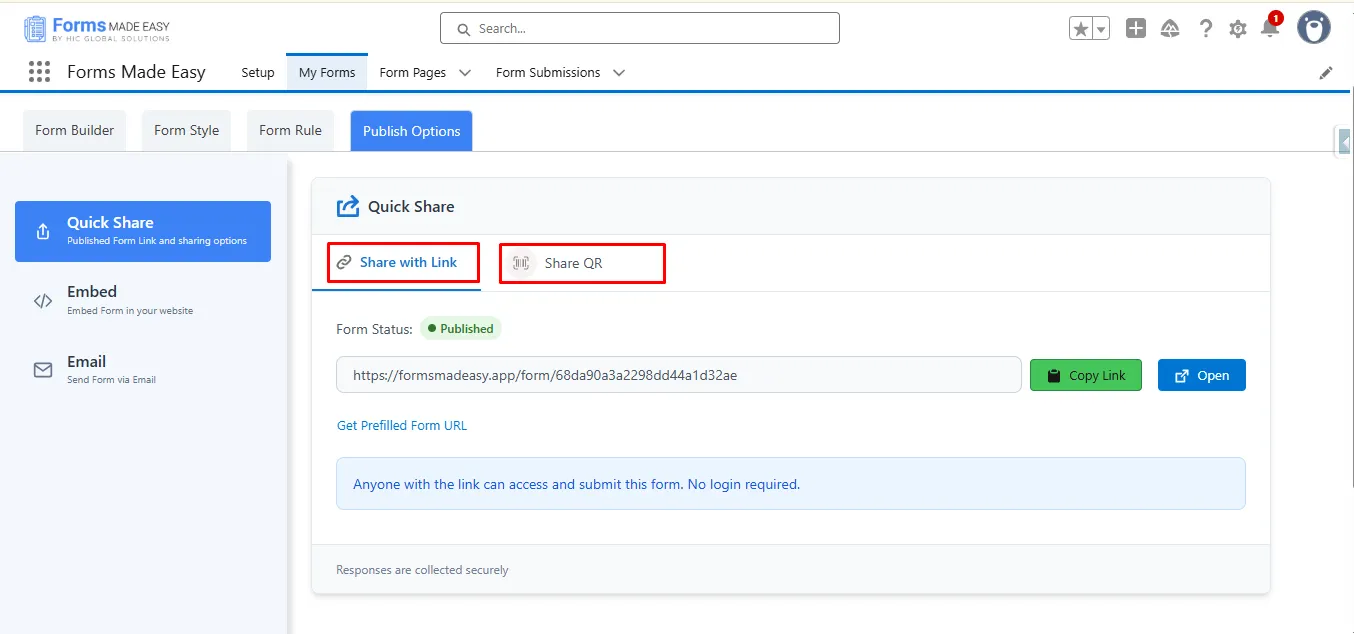Select the Embed option in sidebar
This screenshot has width=1354, height=634.
pyautogui.click(x=92, y=300)
